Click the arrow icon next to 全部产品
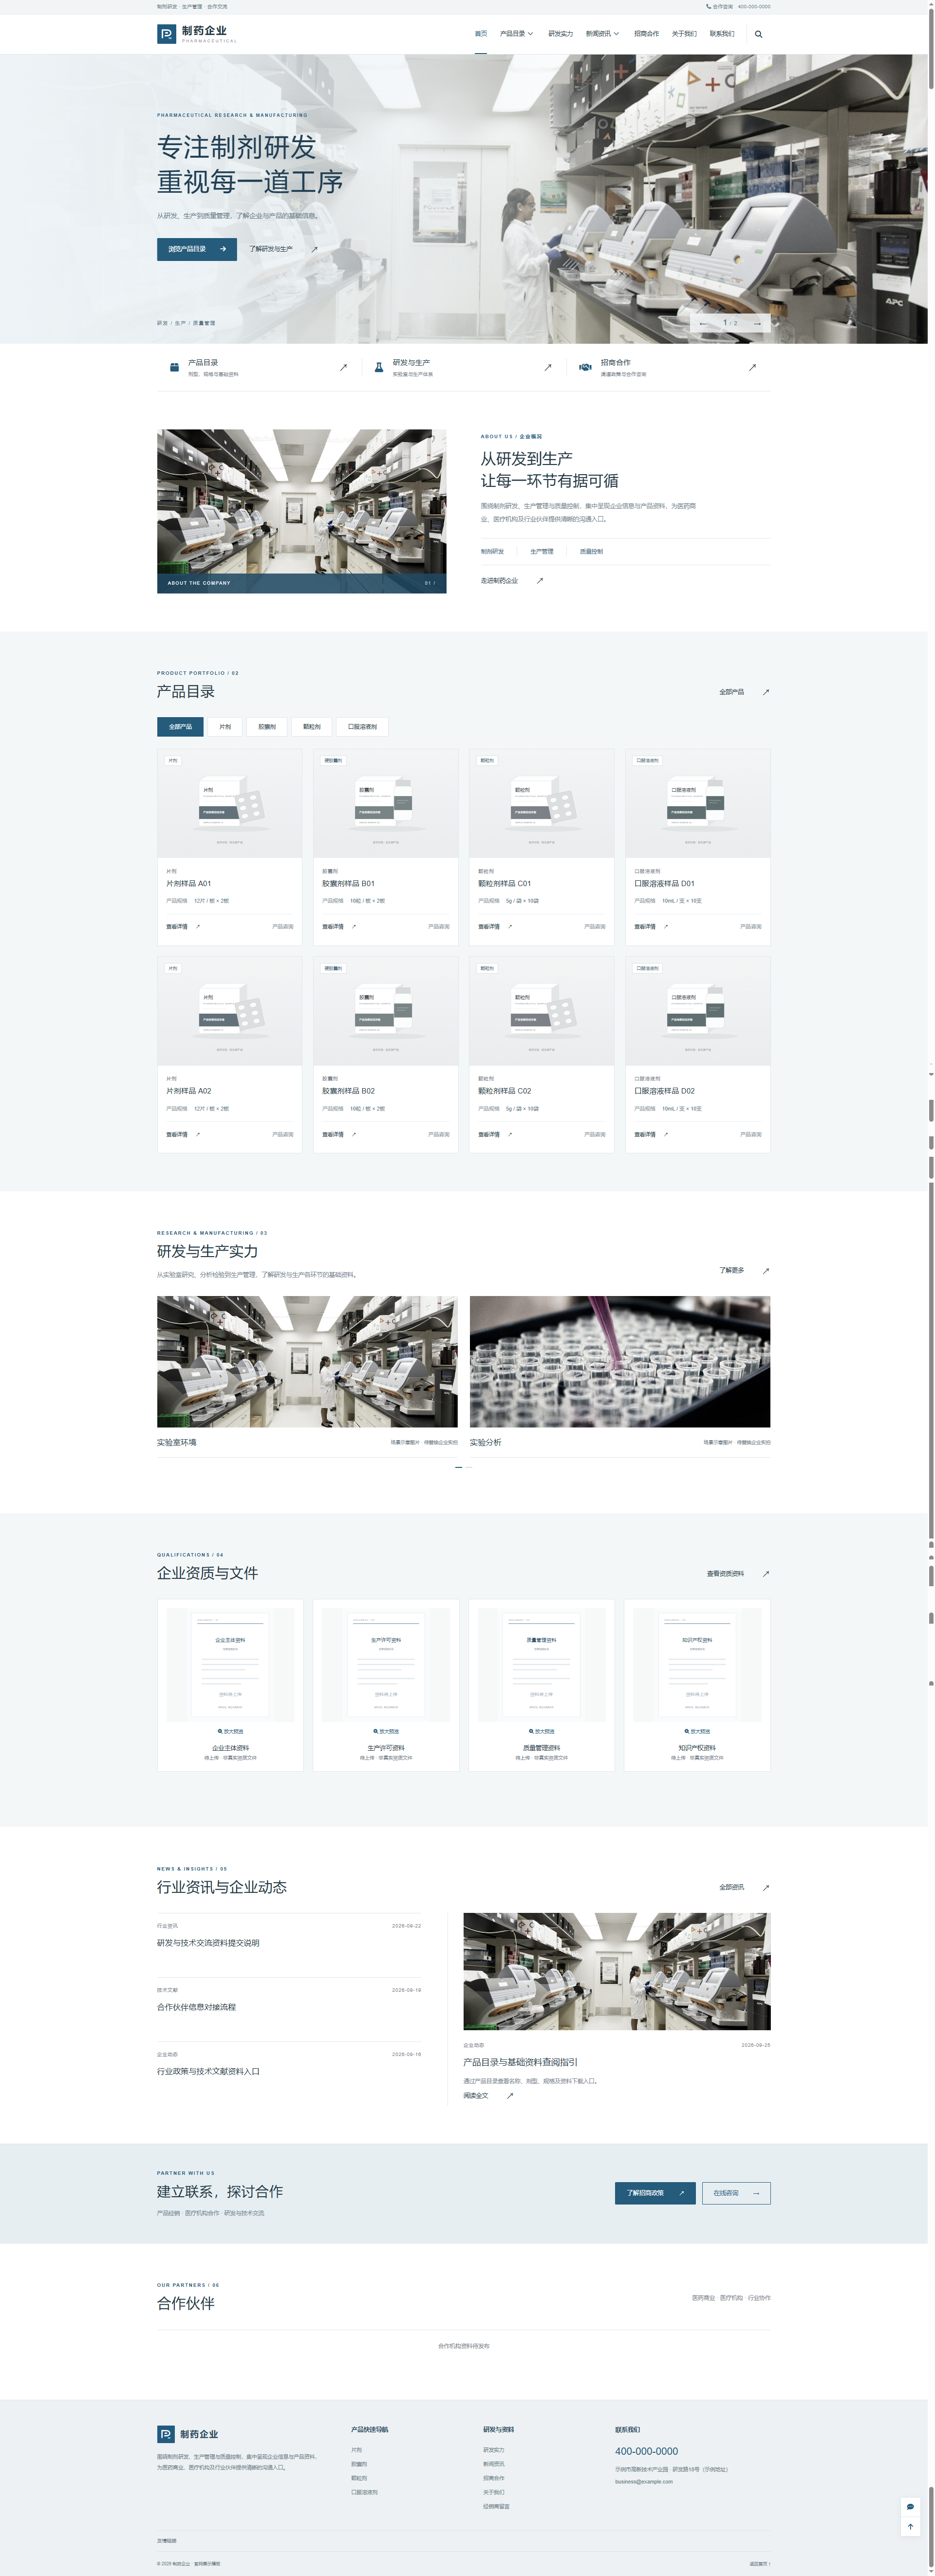This screenshot has height=2576, width=935. pyautogui.click(x=766, y=692)
